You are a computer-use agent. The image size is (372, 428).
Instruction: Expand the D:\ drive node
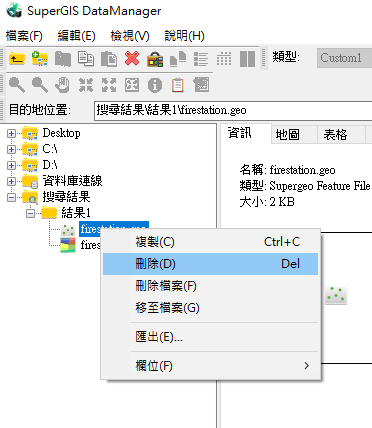point(11,165)
